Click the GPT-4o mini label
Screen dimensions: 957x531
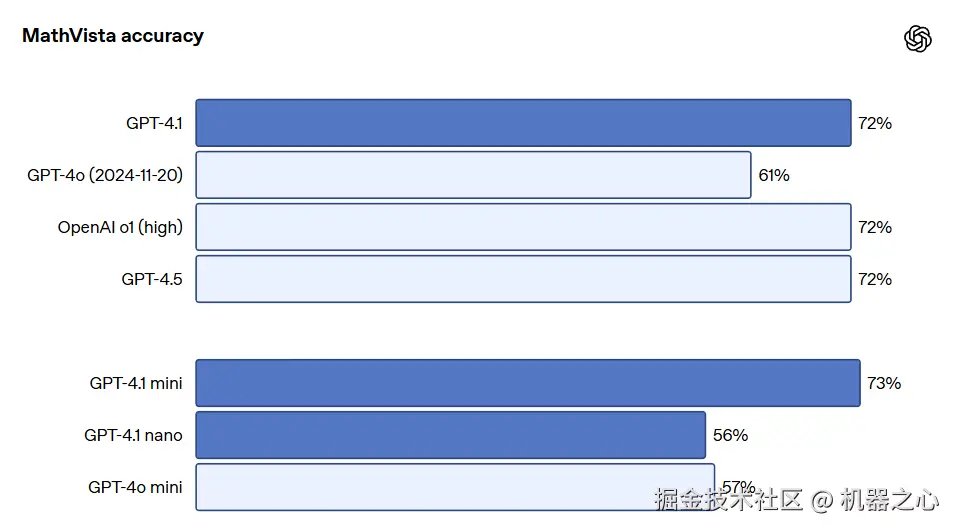coord(135,487)
